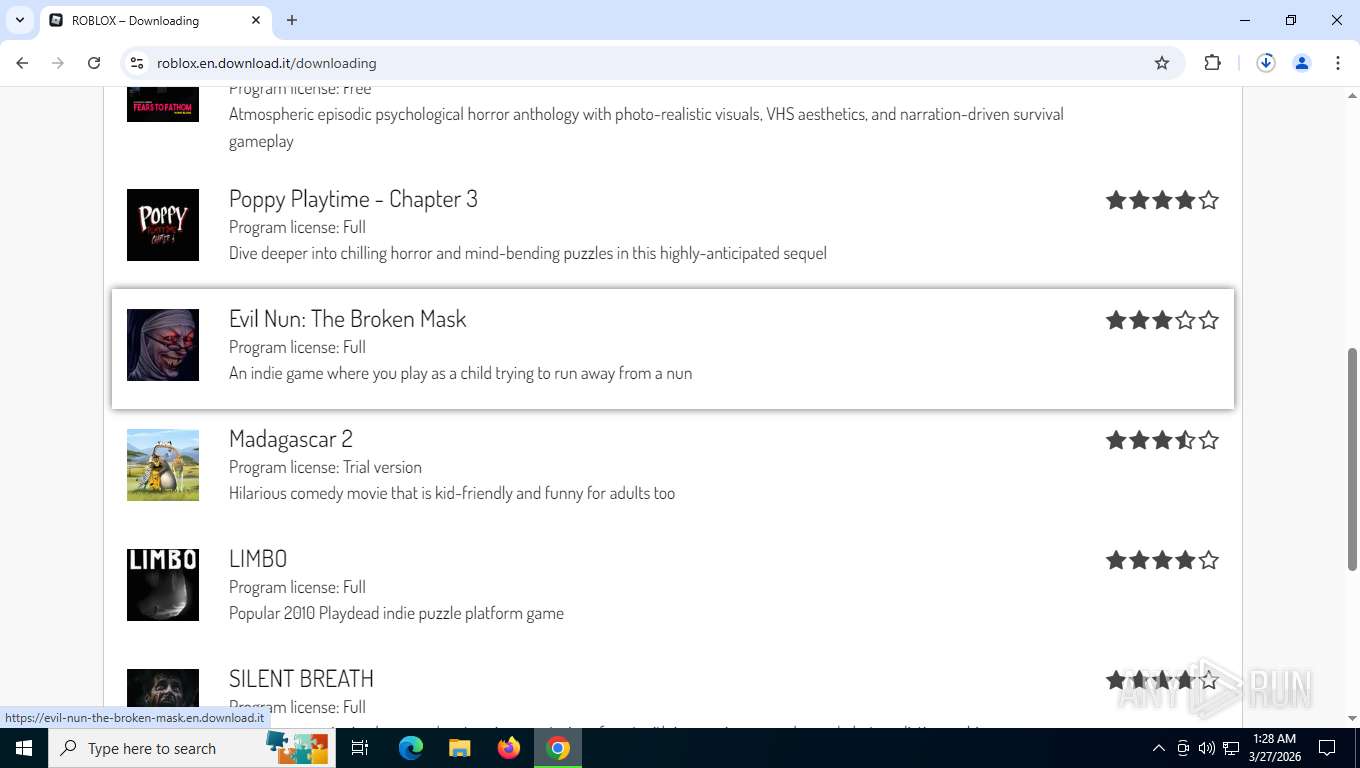Open the Chrome extensions puzzle icon
The height and width of the screenshot is (768, 1360).
(x=1212, y=63)
